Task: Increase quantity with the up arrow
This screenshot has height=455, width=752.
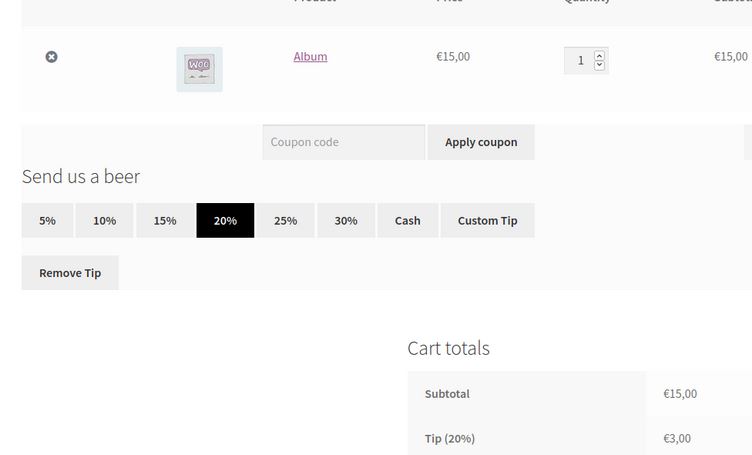Action: pyautogui.click(x=599, y=55)
